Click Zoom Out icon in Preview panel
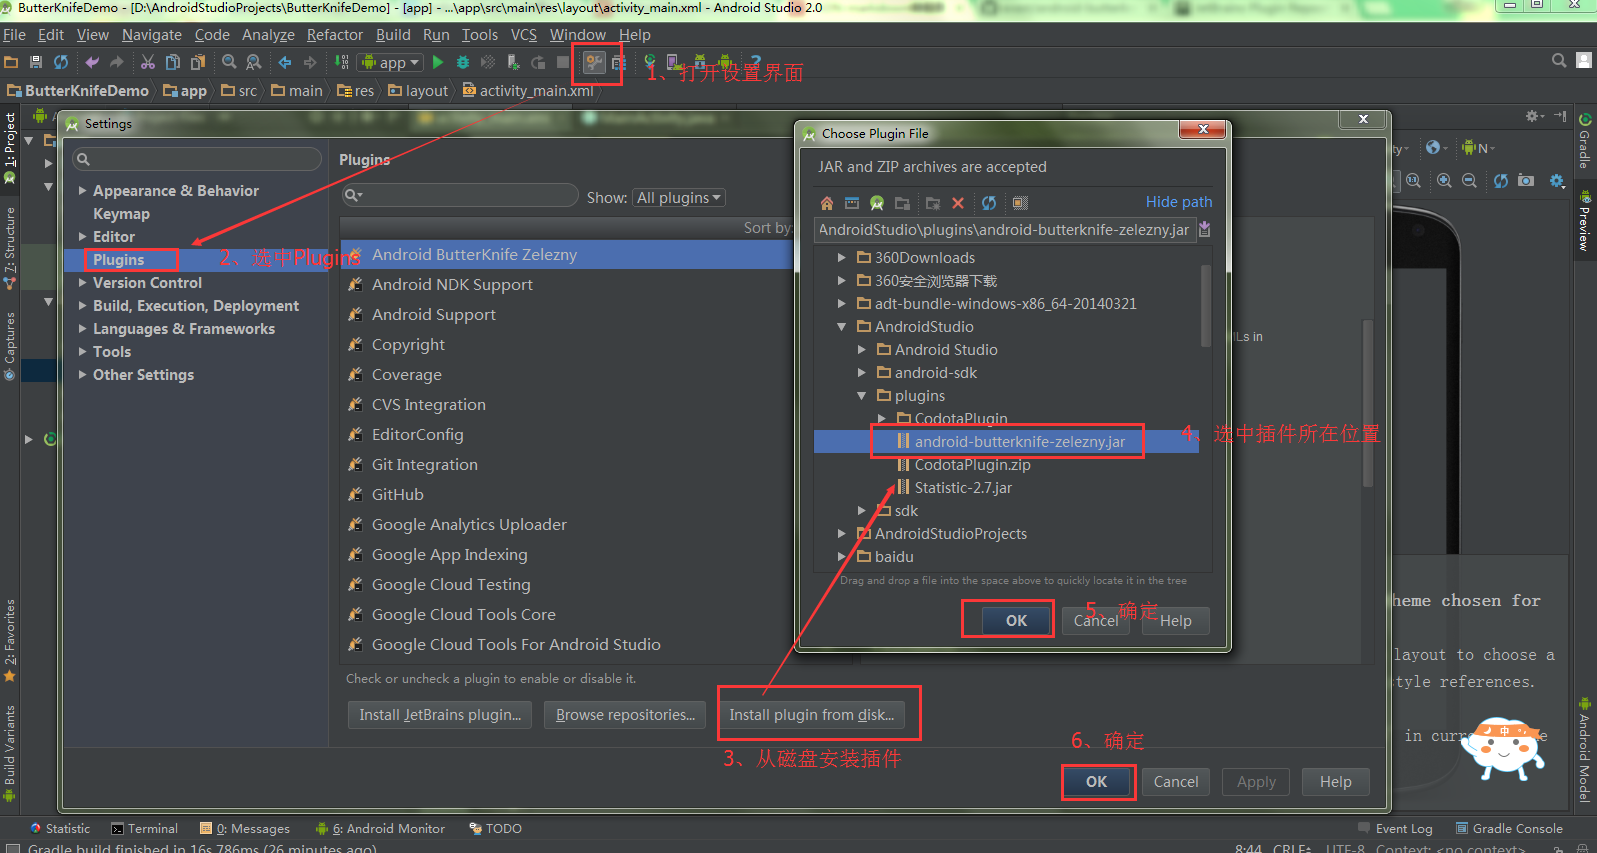1597x853 pixels. pos(1469,181)
